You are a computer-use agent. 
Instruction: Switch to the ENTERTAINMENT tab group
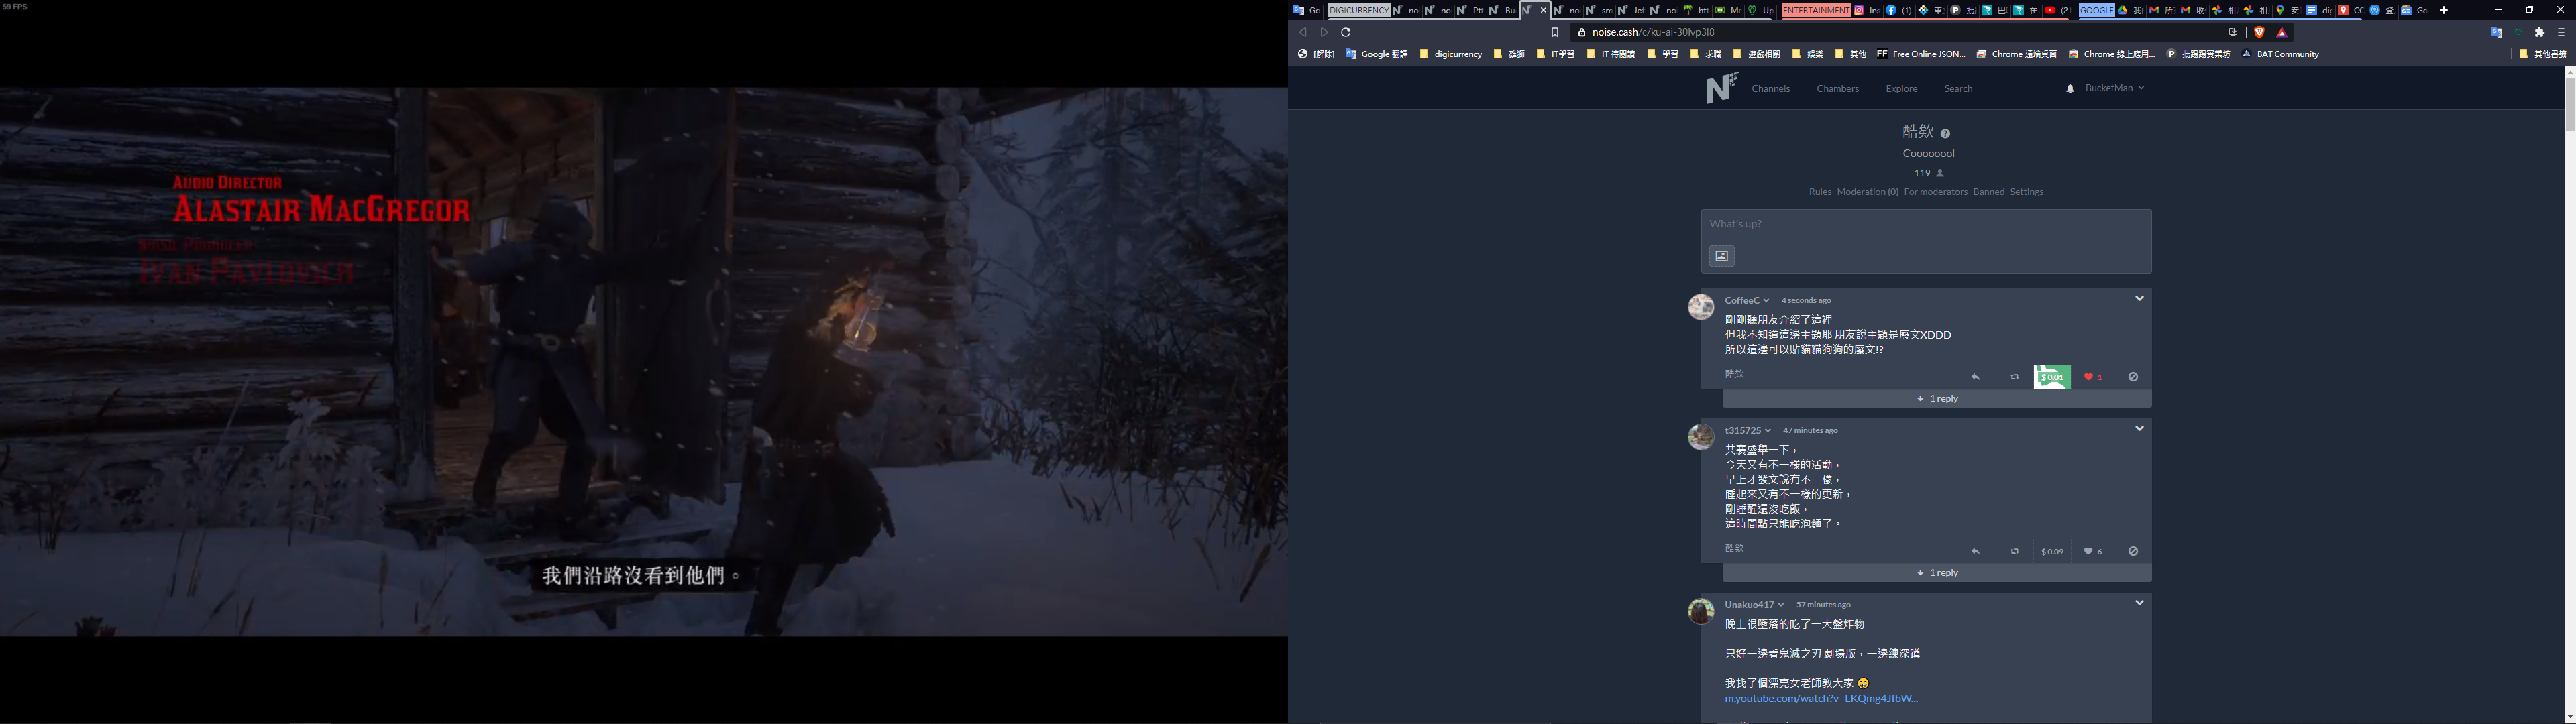(x=1816, y=10)
